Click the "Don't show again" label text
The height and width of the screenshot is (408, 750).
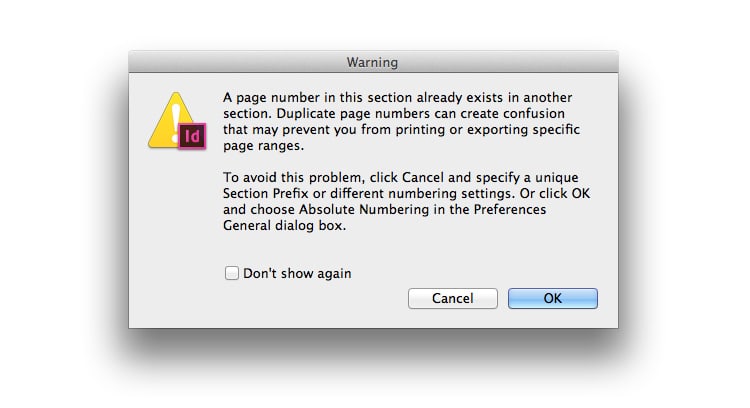(x=296, y=273)
